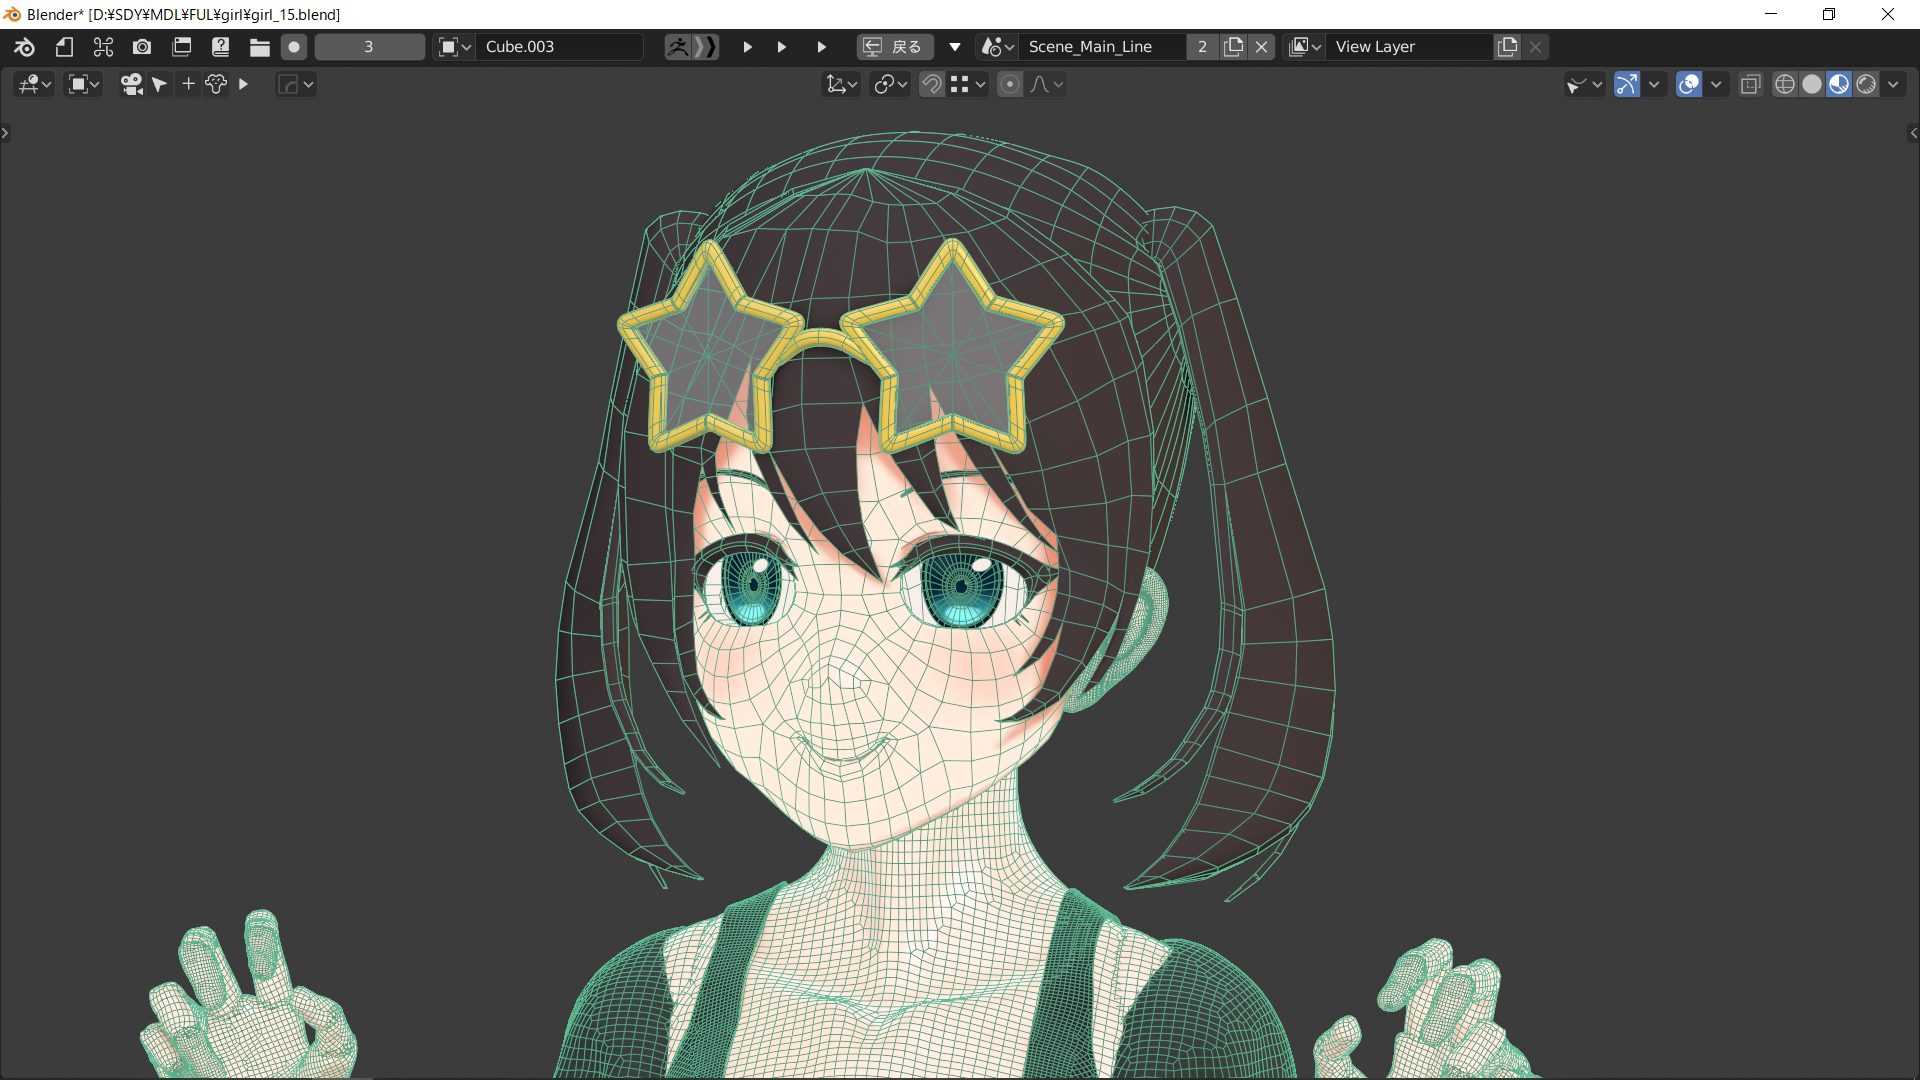The width and height of the screenshot is (1920, 1080).
Task: Toggle proportional editing button
Action: 1010,85
